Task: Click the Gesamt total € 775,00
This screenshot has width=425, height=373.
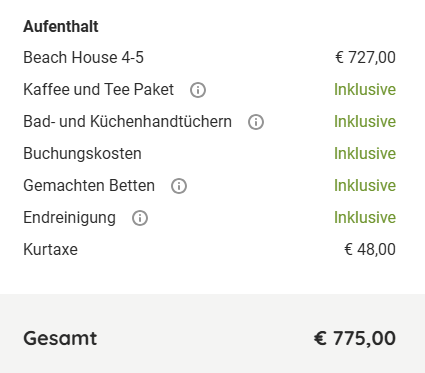Action: pyautogui.click(x=355, y=338)
